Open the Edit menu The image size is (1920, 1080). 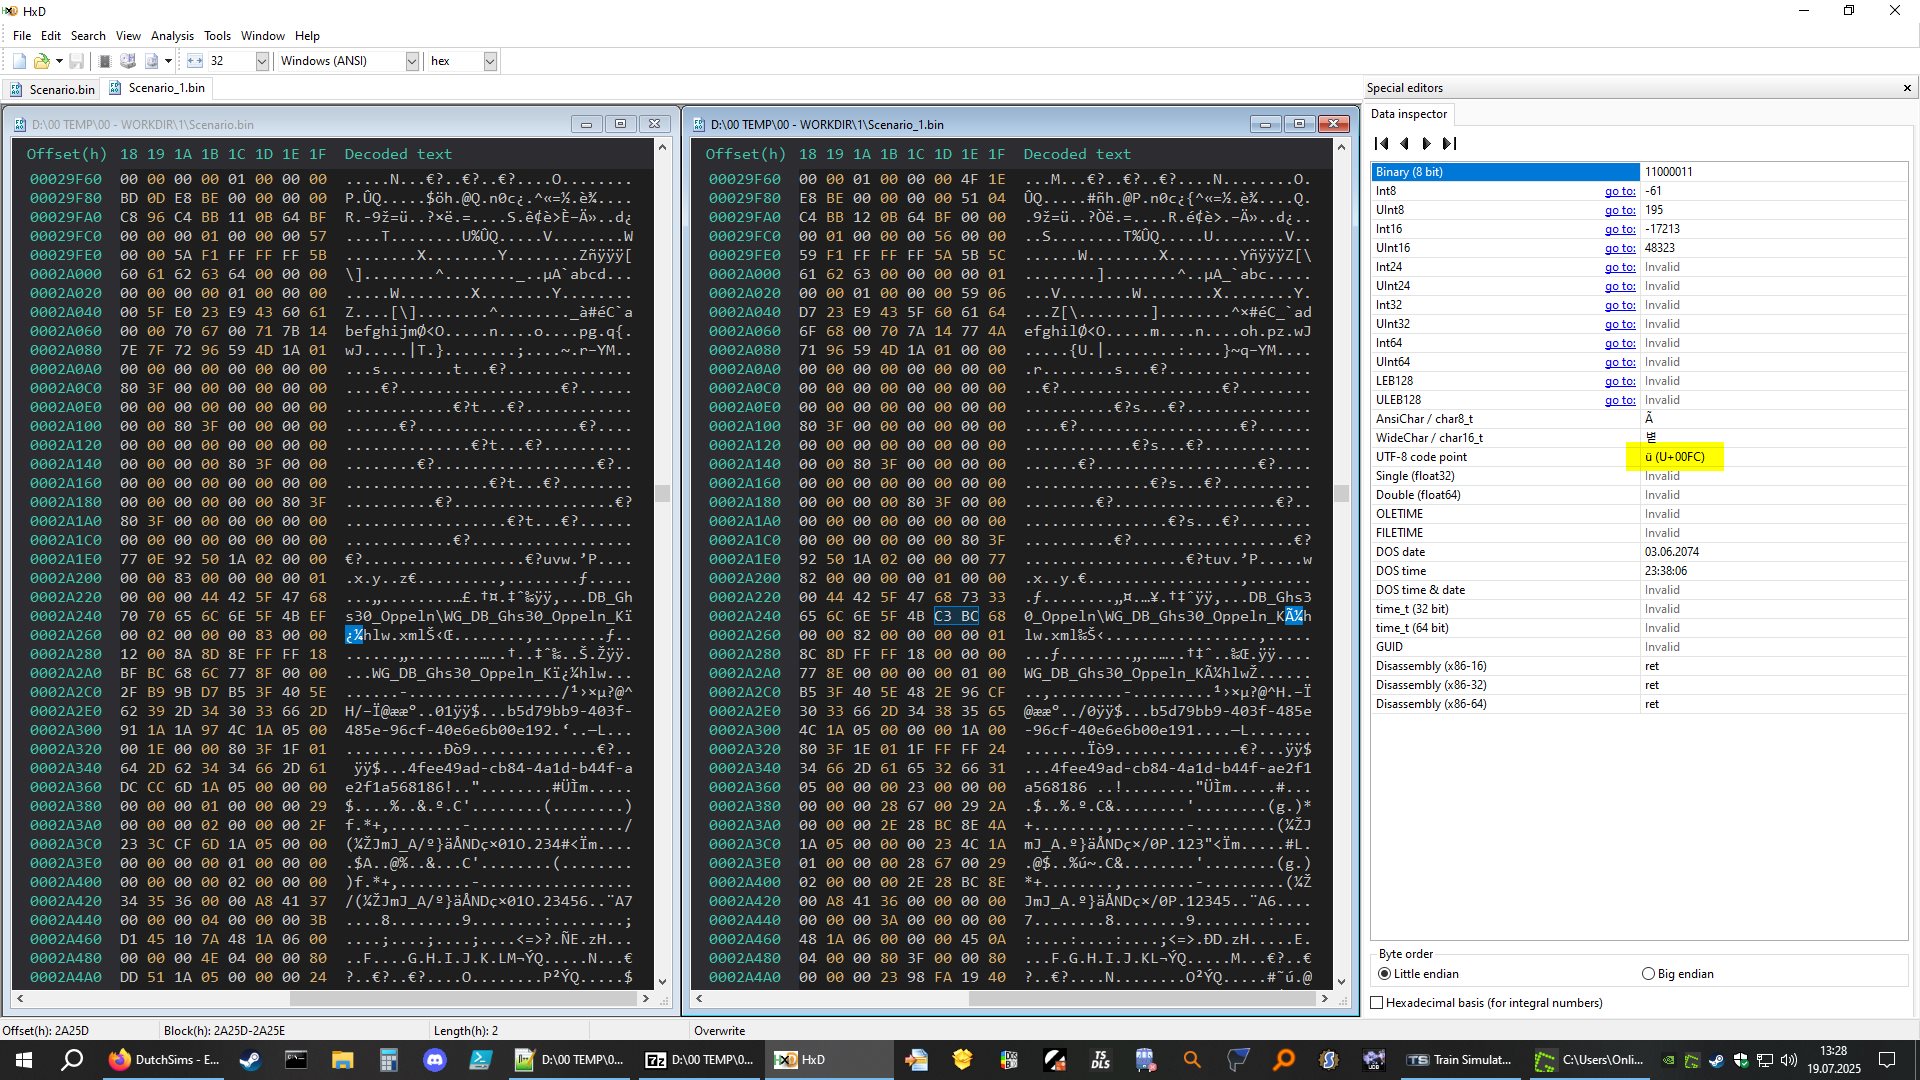(x=51, y=35)
